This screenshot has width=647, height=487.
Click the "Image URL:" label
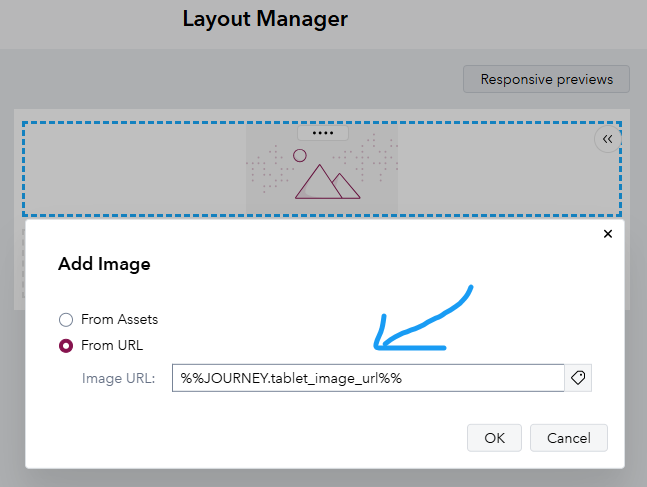point(118,378)
